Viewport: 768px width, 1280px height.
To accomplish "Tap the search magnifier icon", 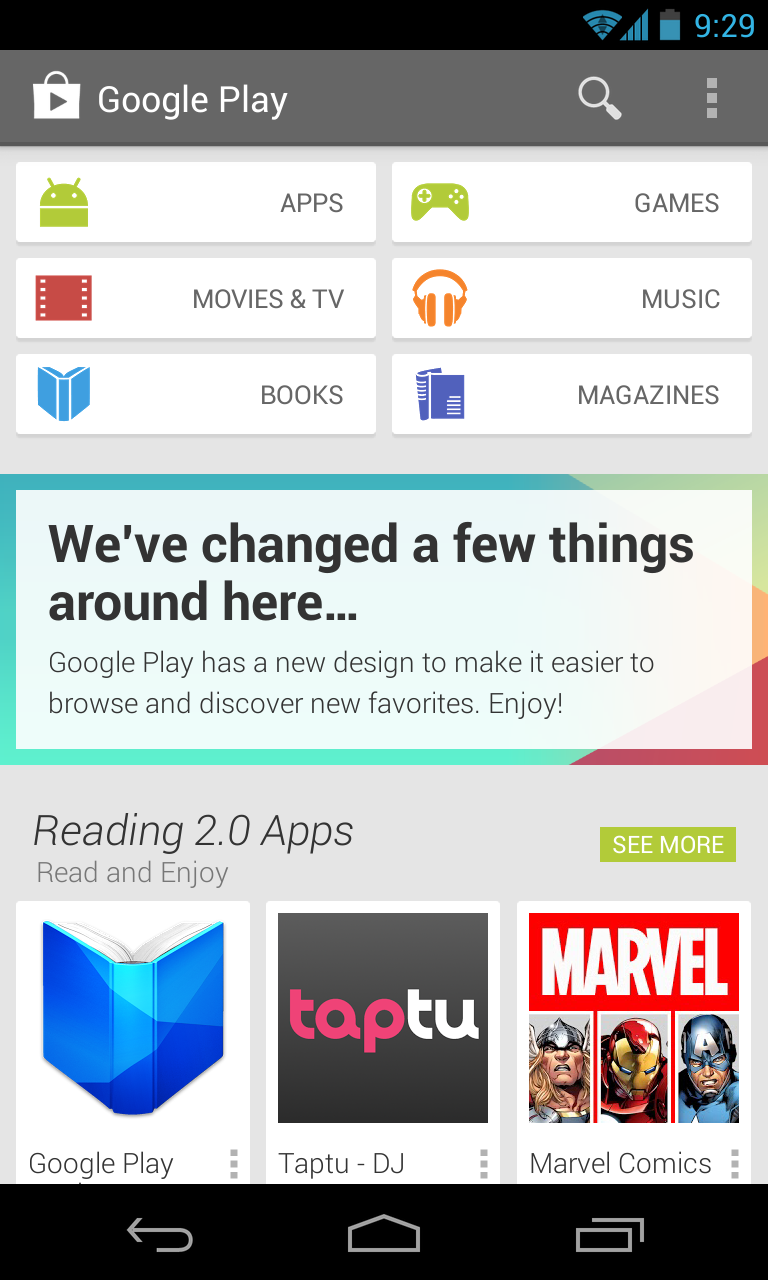I will click(599, 99).
